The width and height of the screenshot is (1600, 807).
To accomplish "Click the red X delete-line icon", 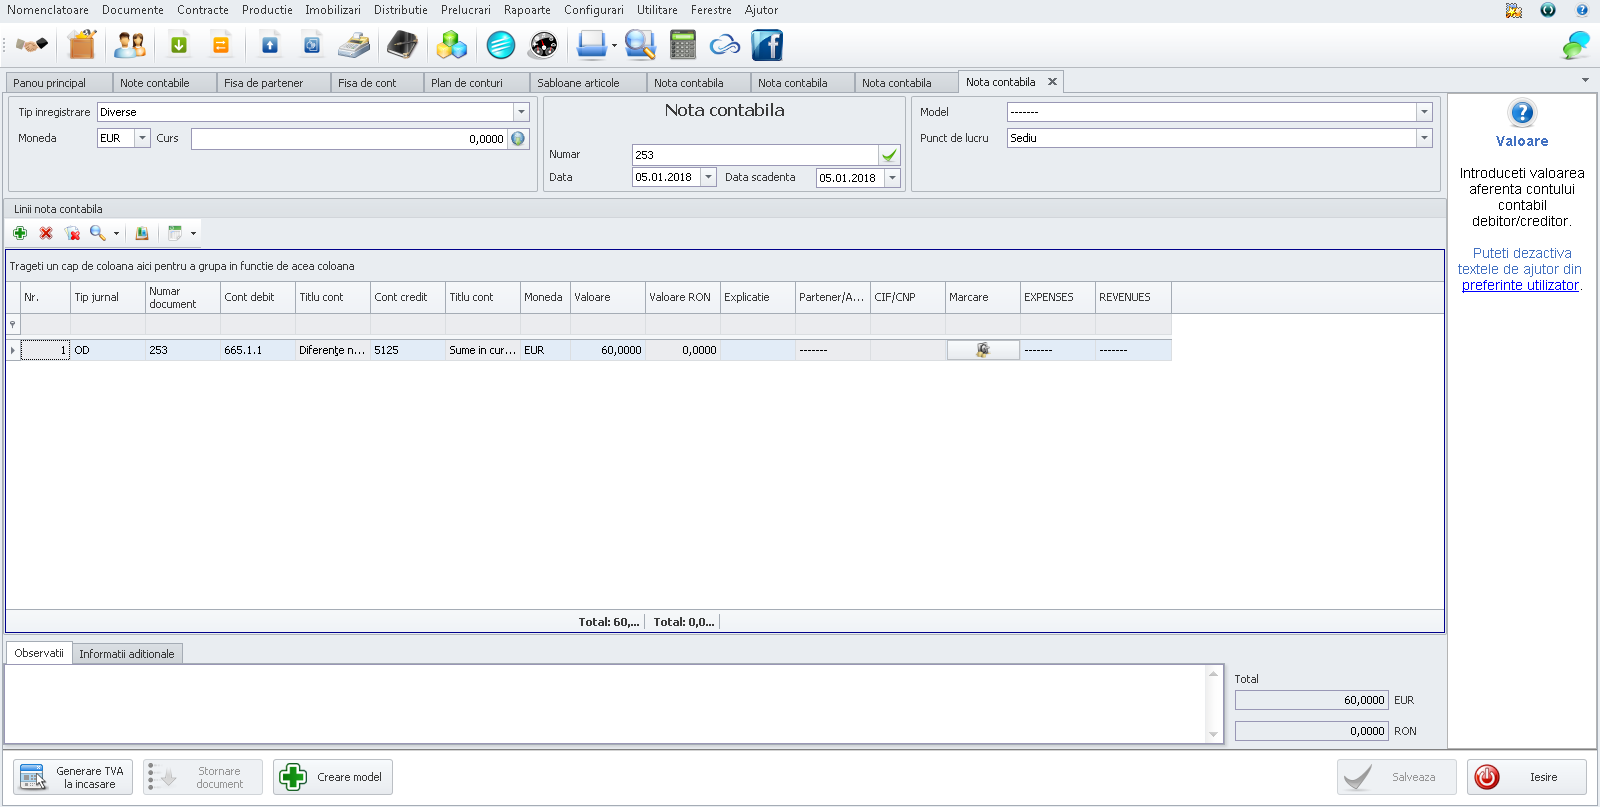I will coord(46,233).
